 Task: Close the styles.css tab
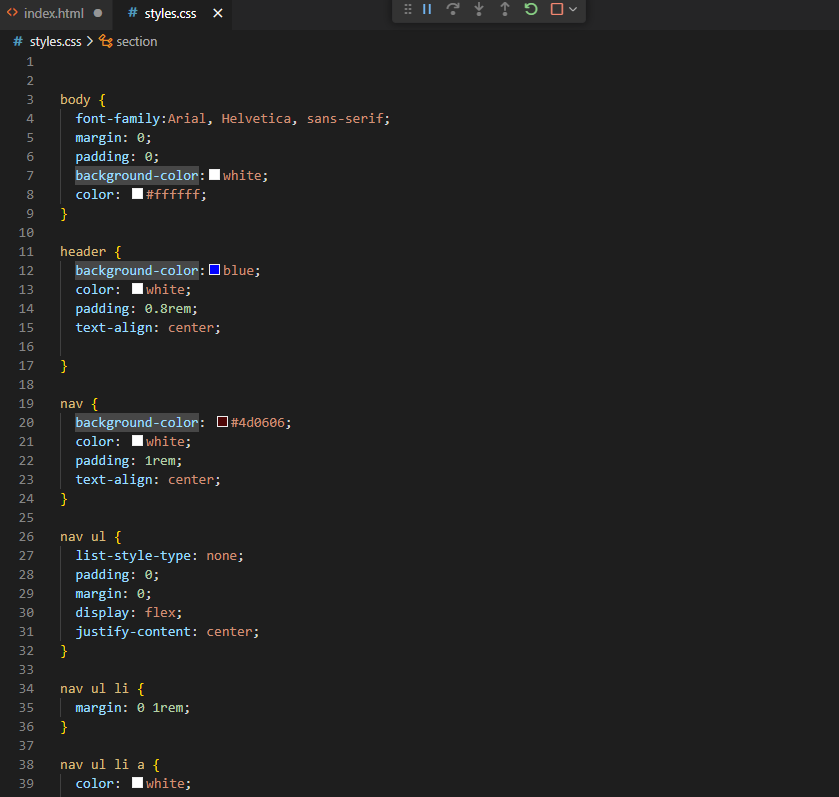(x=218, y=13)
